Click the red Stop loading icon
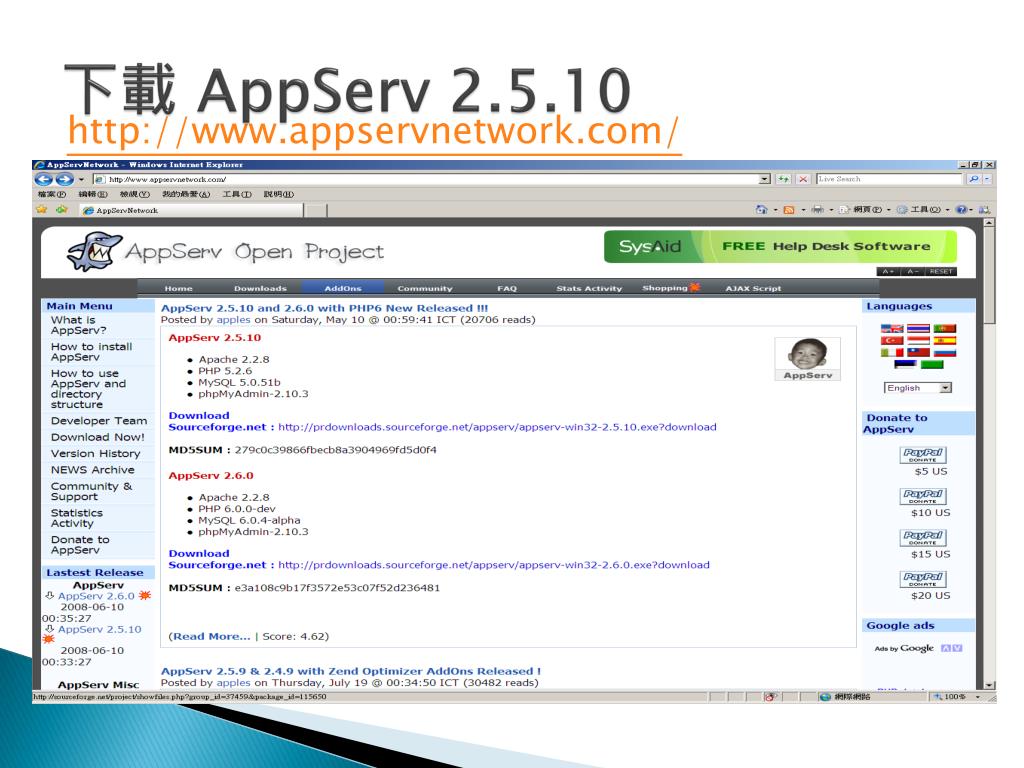This screenshot has height=768, width=1024. (x=803, y=179)
